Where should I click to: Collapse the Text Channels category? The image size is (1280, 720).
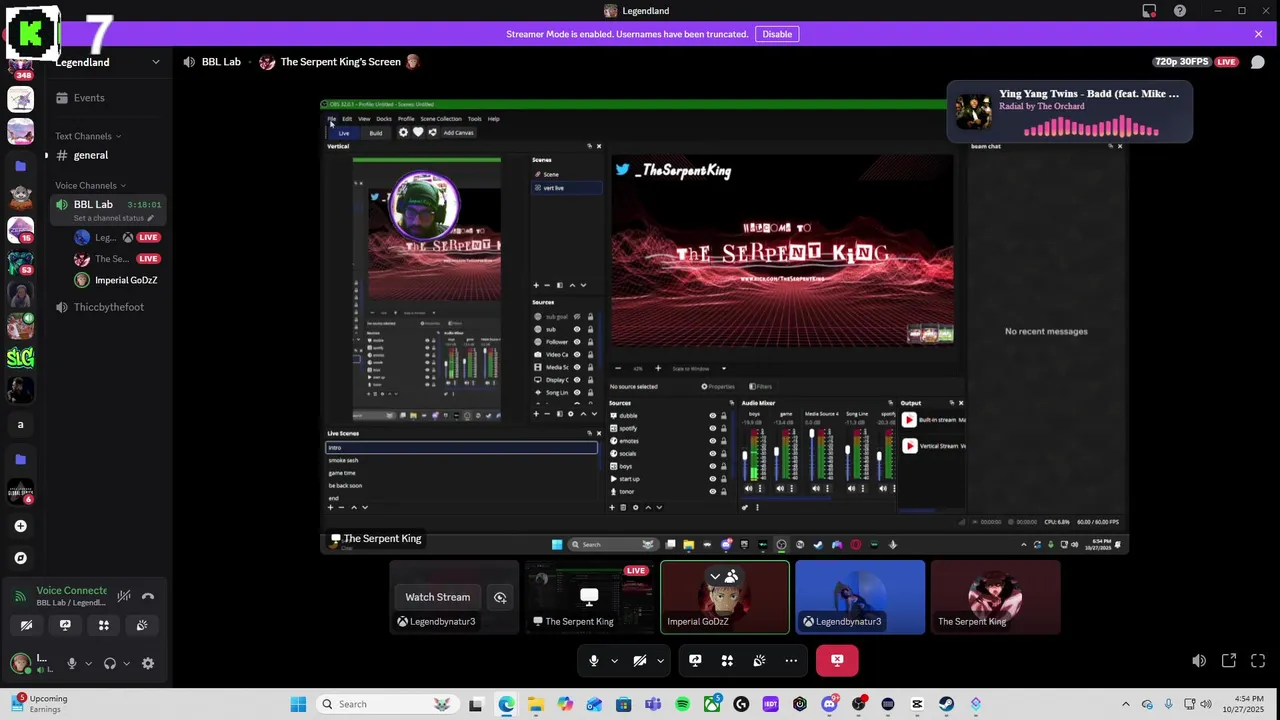(x=88, y=136)
